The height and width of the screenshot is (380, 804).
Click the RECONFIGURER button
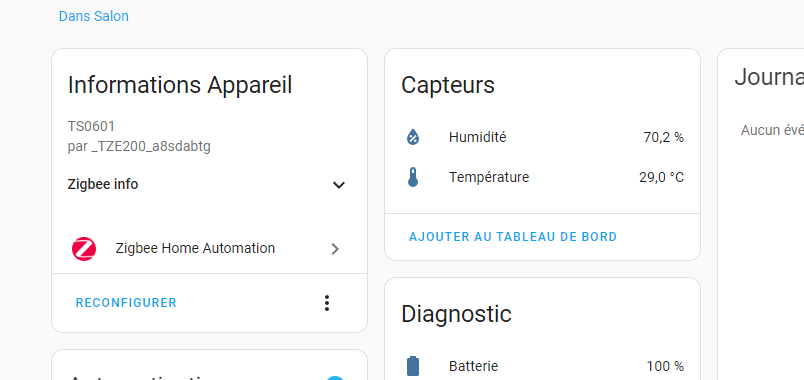tap(126, 303)
